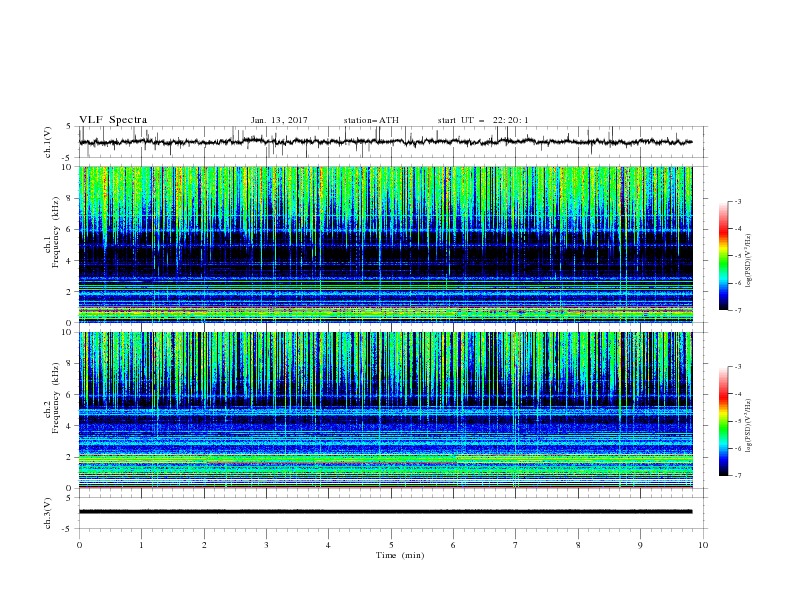Click time axis tick label "9"
This screenshot has width=792, height=612.
tap(640, 545)
